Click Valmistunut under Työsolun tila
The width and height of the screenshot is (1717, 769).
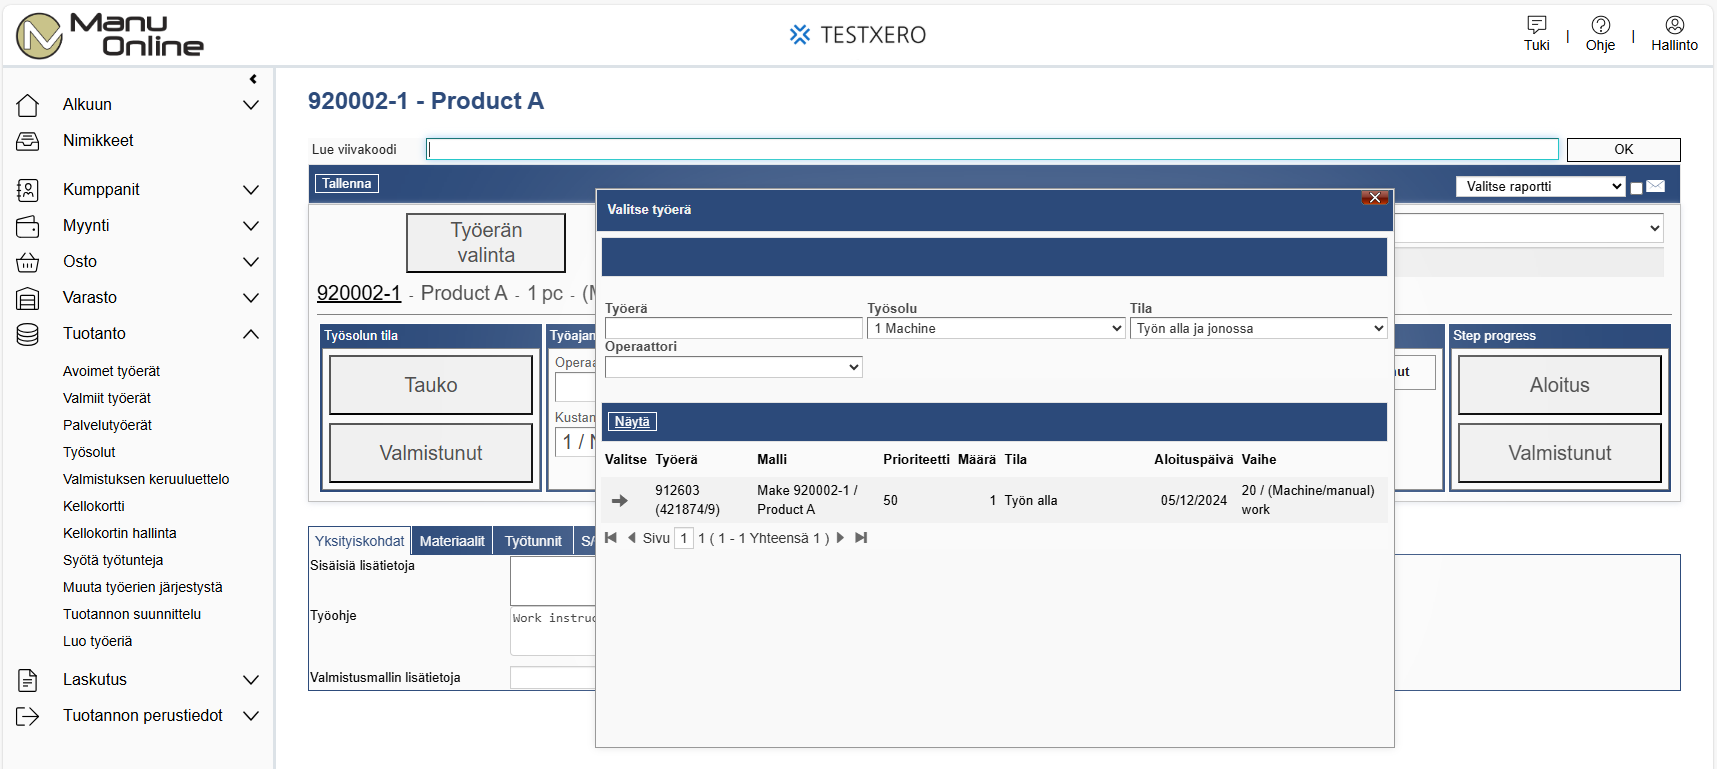[x=431, y=453]
